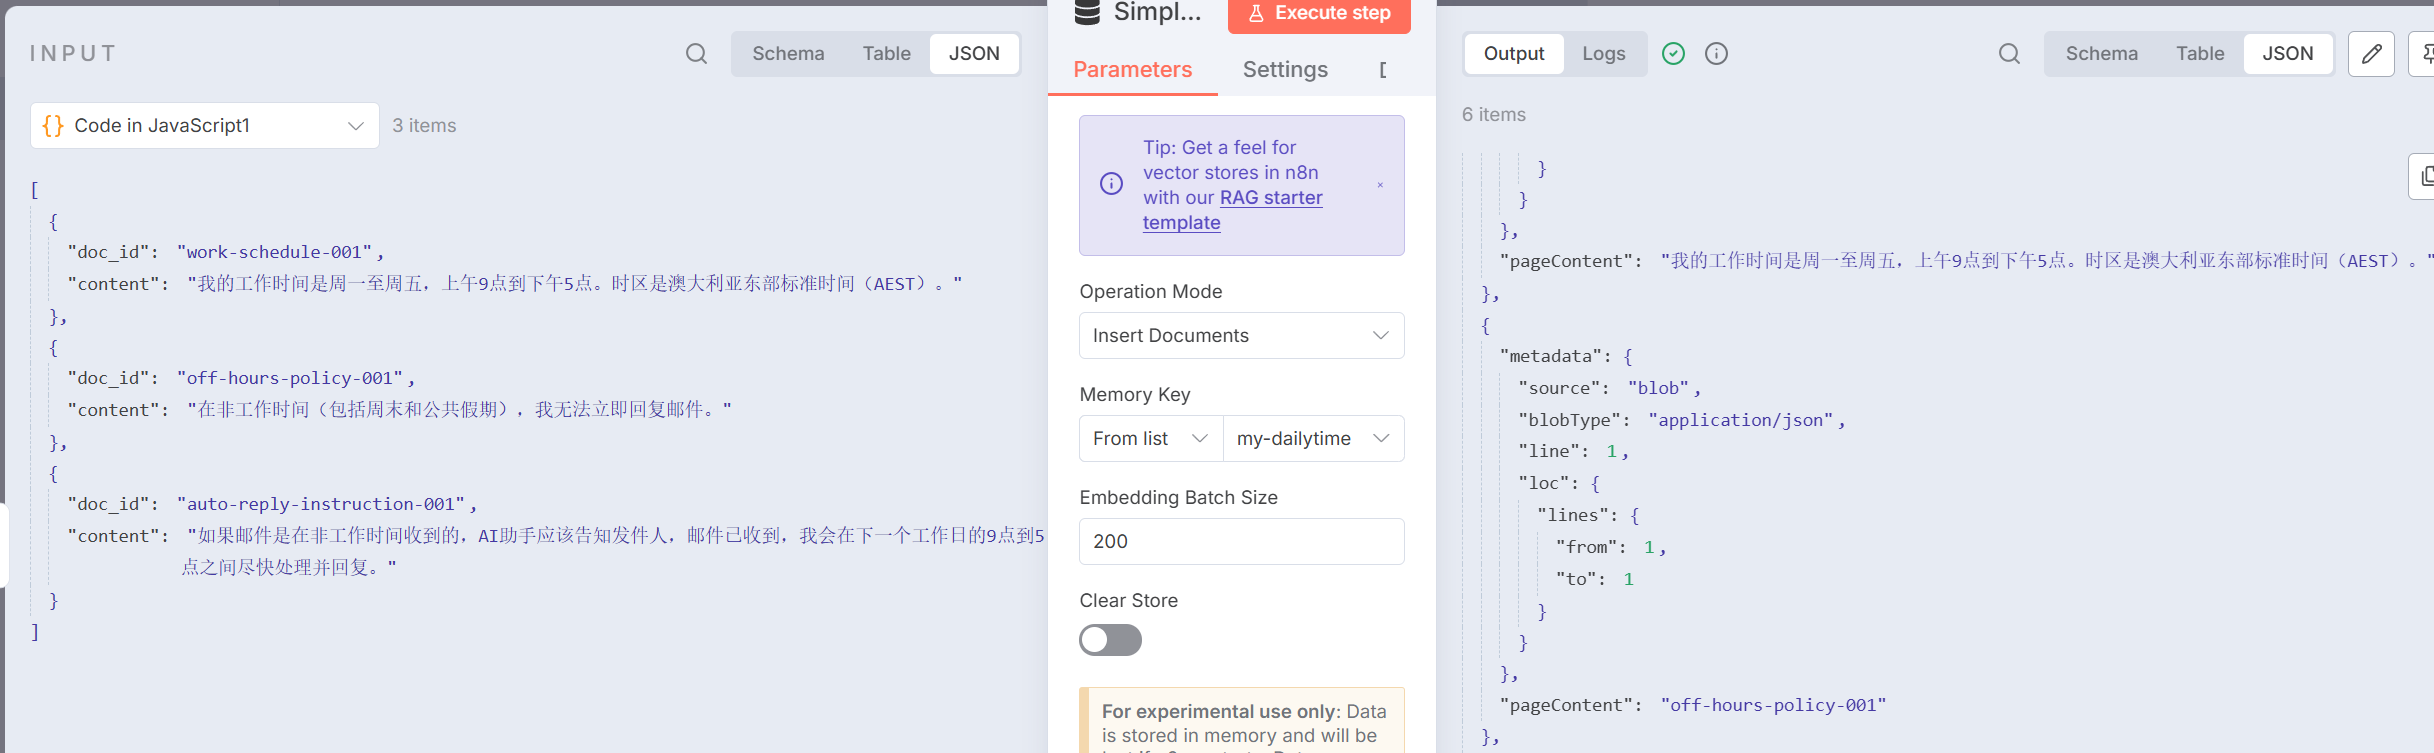Toggle the Clear Store switch
Viewport: 2434px width, 753px height.
[1110, 640]
